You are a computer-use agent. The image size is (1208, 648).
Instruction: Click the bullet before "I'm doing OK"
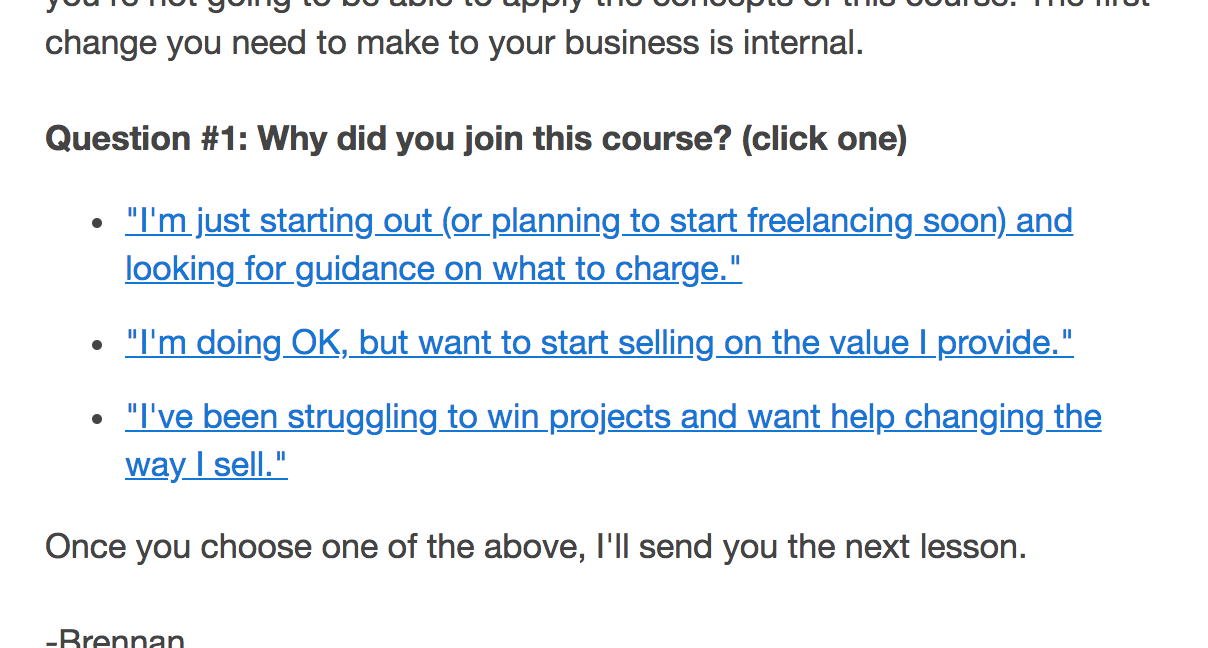(x=97, y=346)
